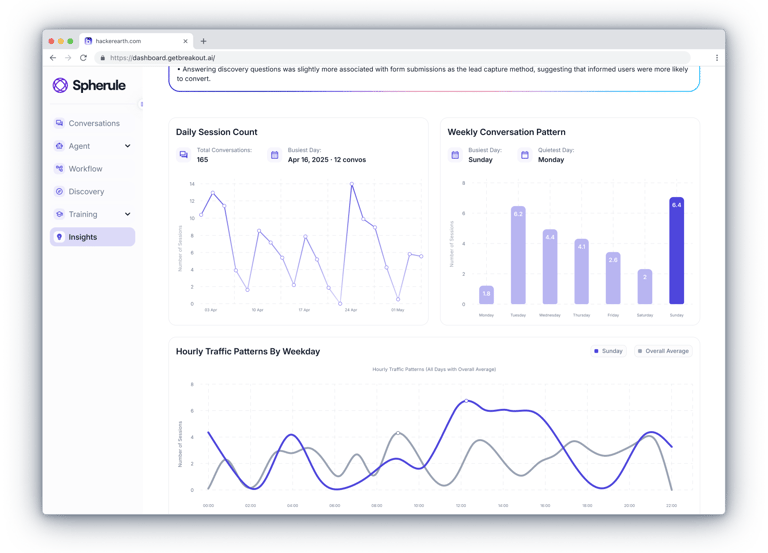Collapse the sidebar using the edge handle
This screenshot has height=553, width=768.
pos(142,104)
